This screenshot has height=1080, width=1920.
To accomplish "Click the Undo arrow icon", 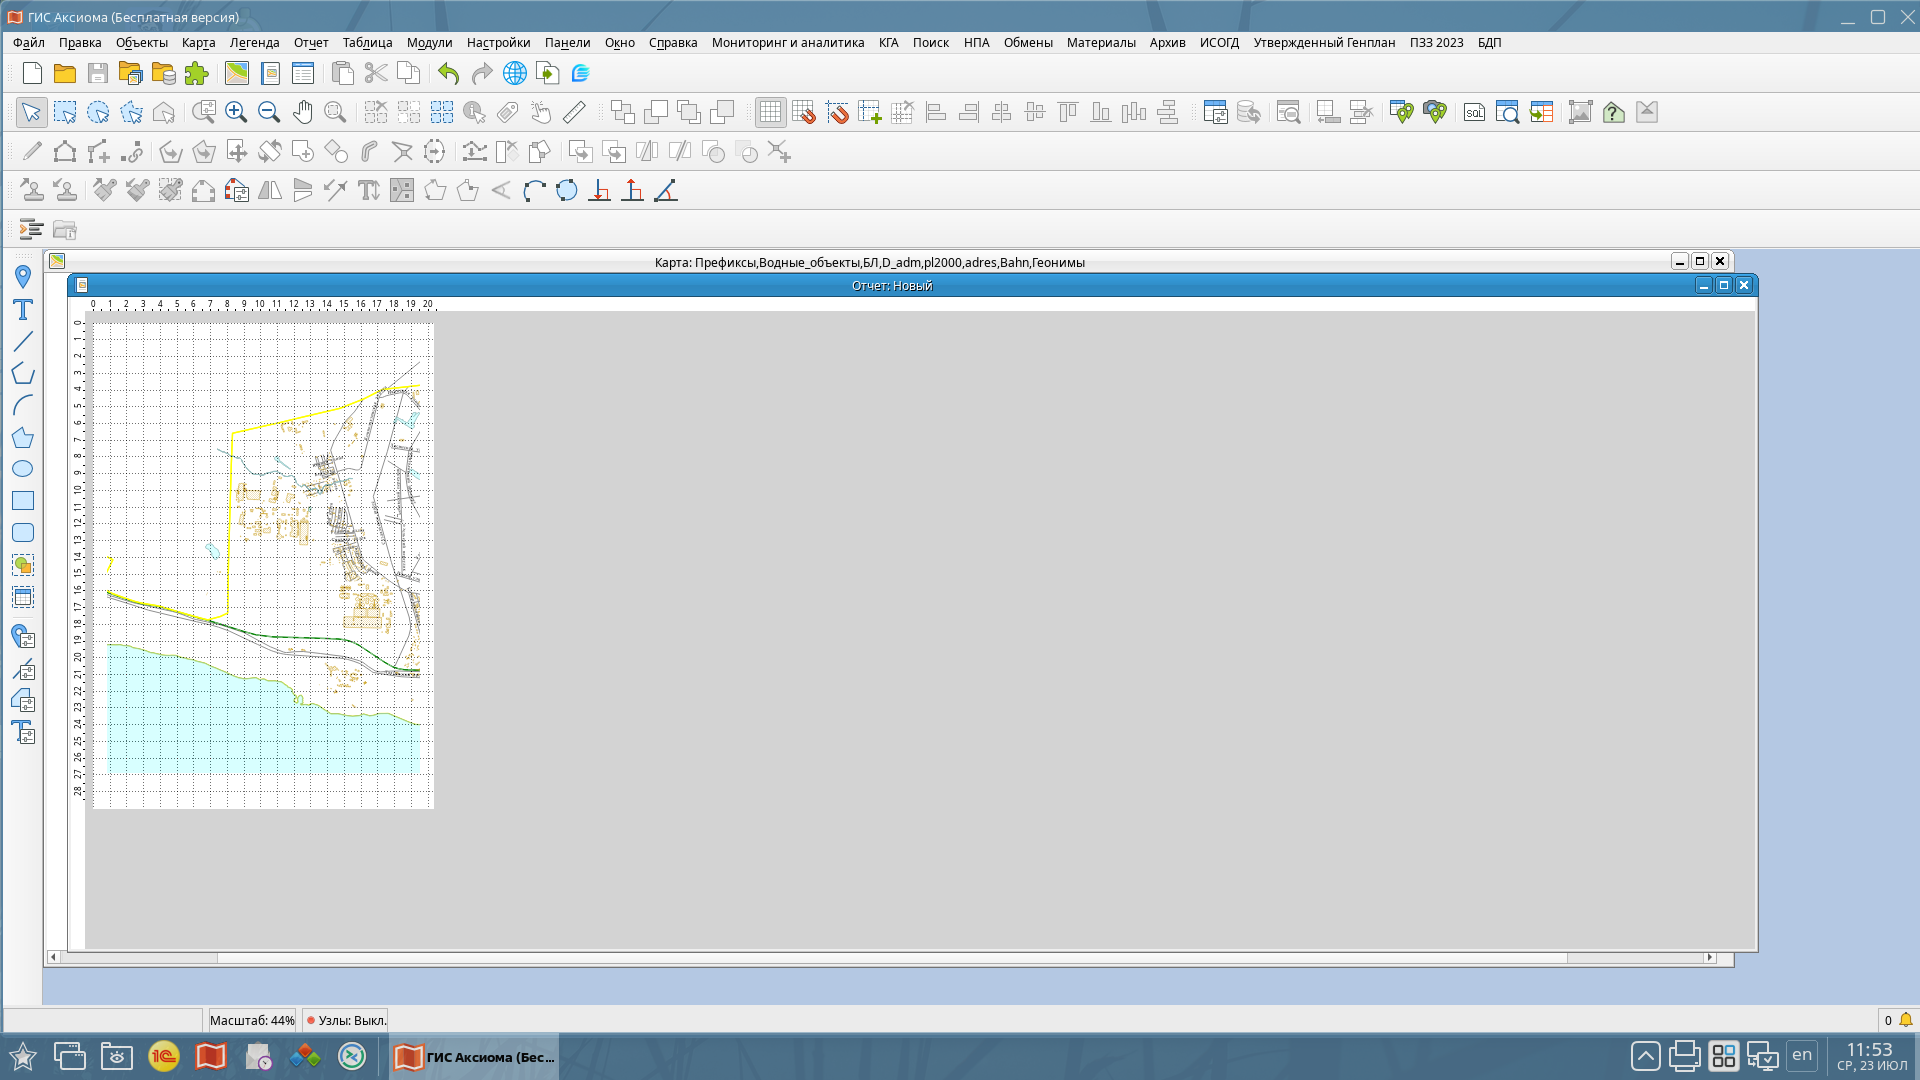I will coord(448,73).
